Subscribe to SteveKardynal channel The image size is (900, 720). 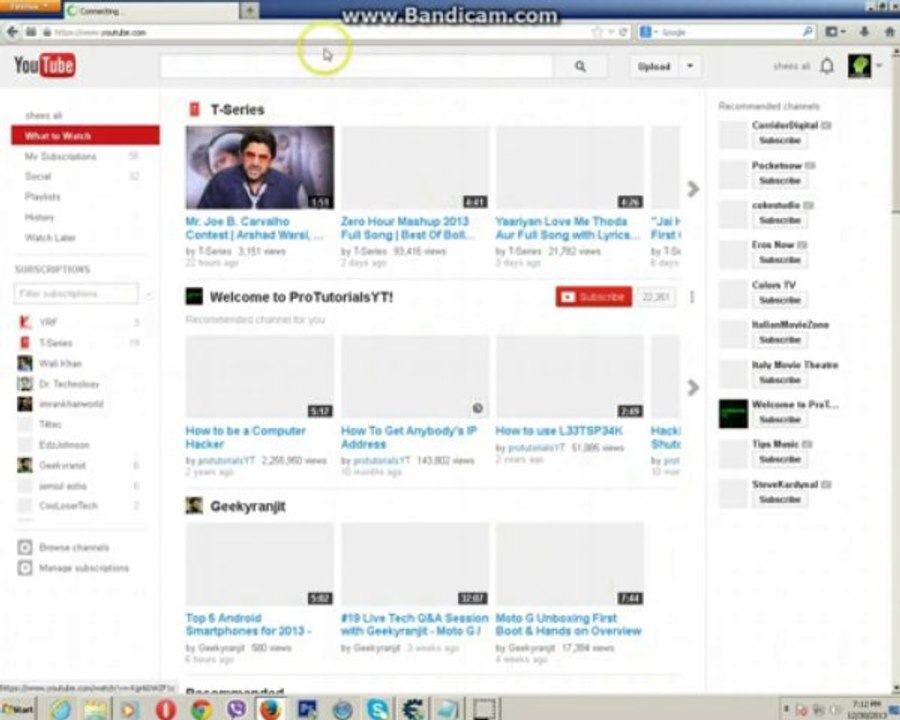(x=779, y=499)
